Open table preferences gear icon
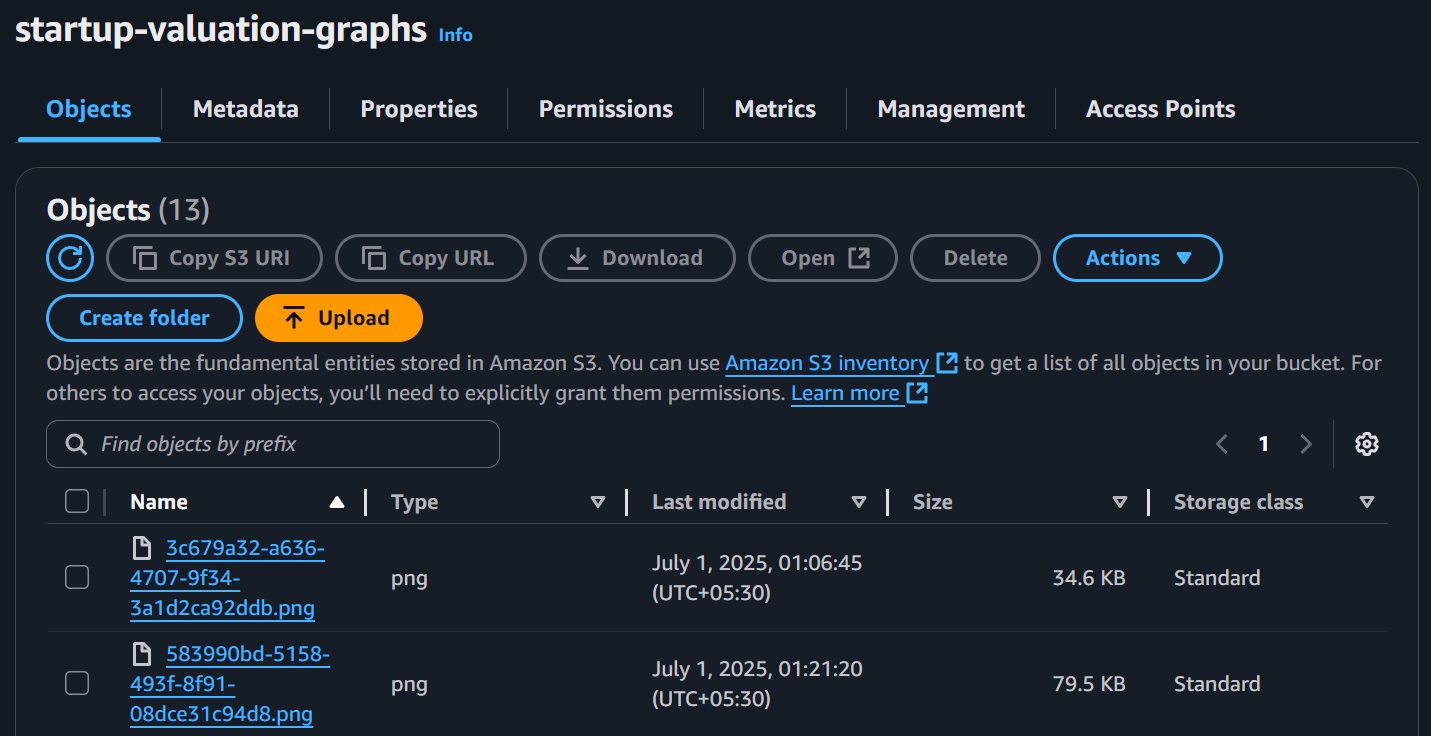Viewport: 1431px width, 736px height. (1367, 444)
